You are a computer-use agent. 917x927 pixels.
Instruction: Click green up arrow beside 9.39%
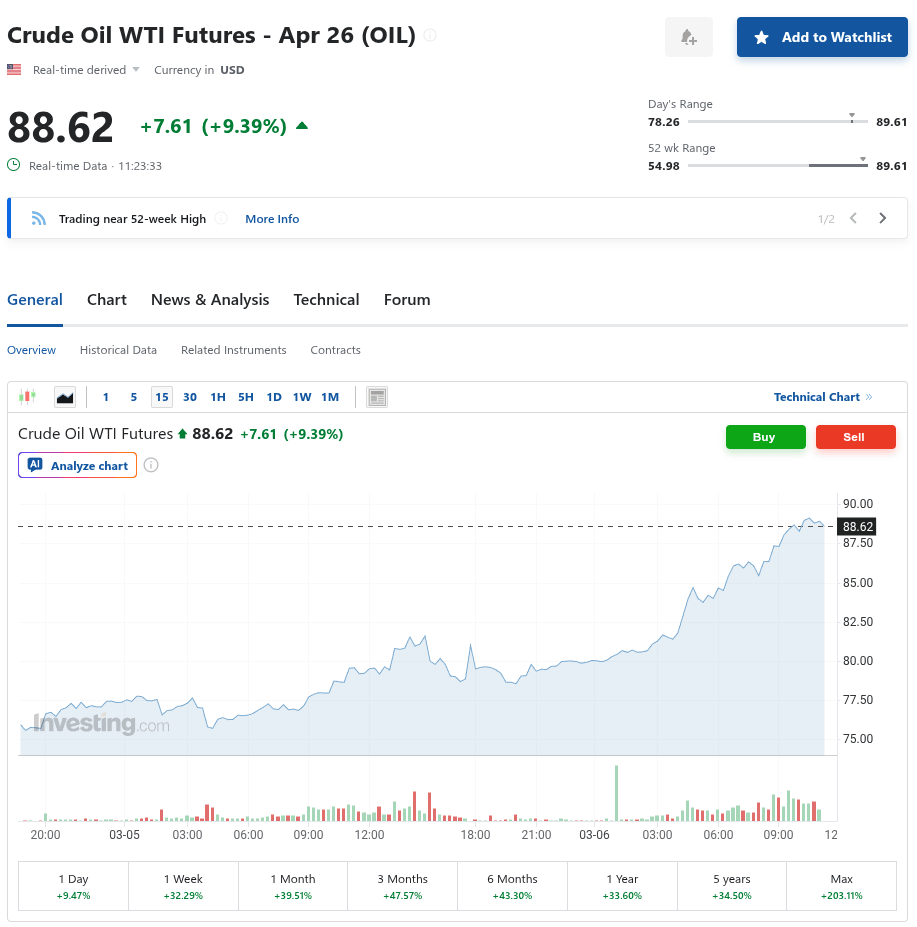[302, 125]
